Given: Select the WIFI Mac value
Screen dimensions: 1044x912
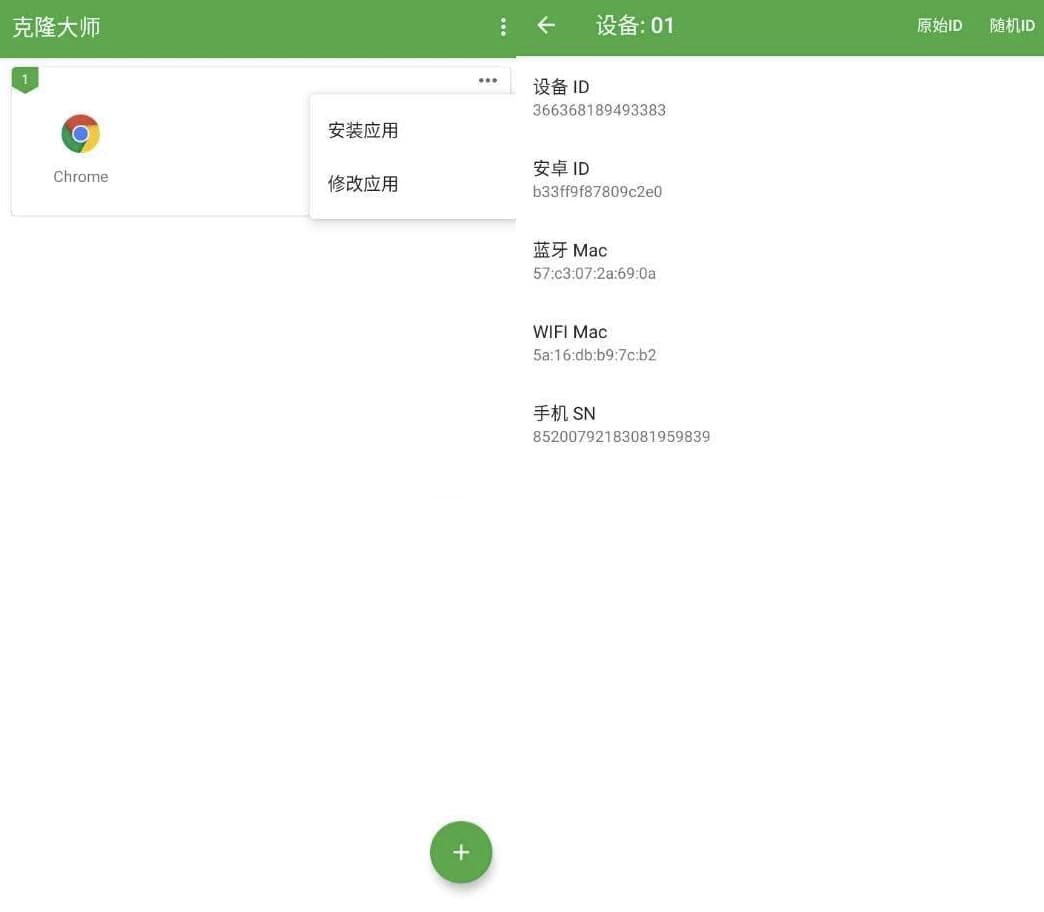Looking at the screenshot, I should [x=595, y=355].
